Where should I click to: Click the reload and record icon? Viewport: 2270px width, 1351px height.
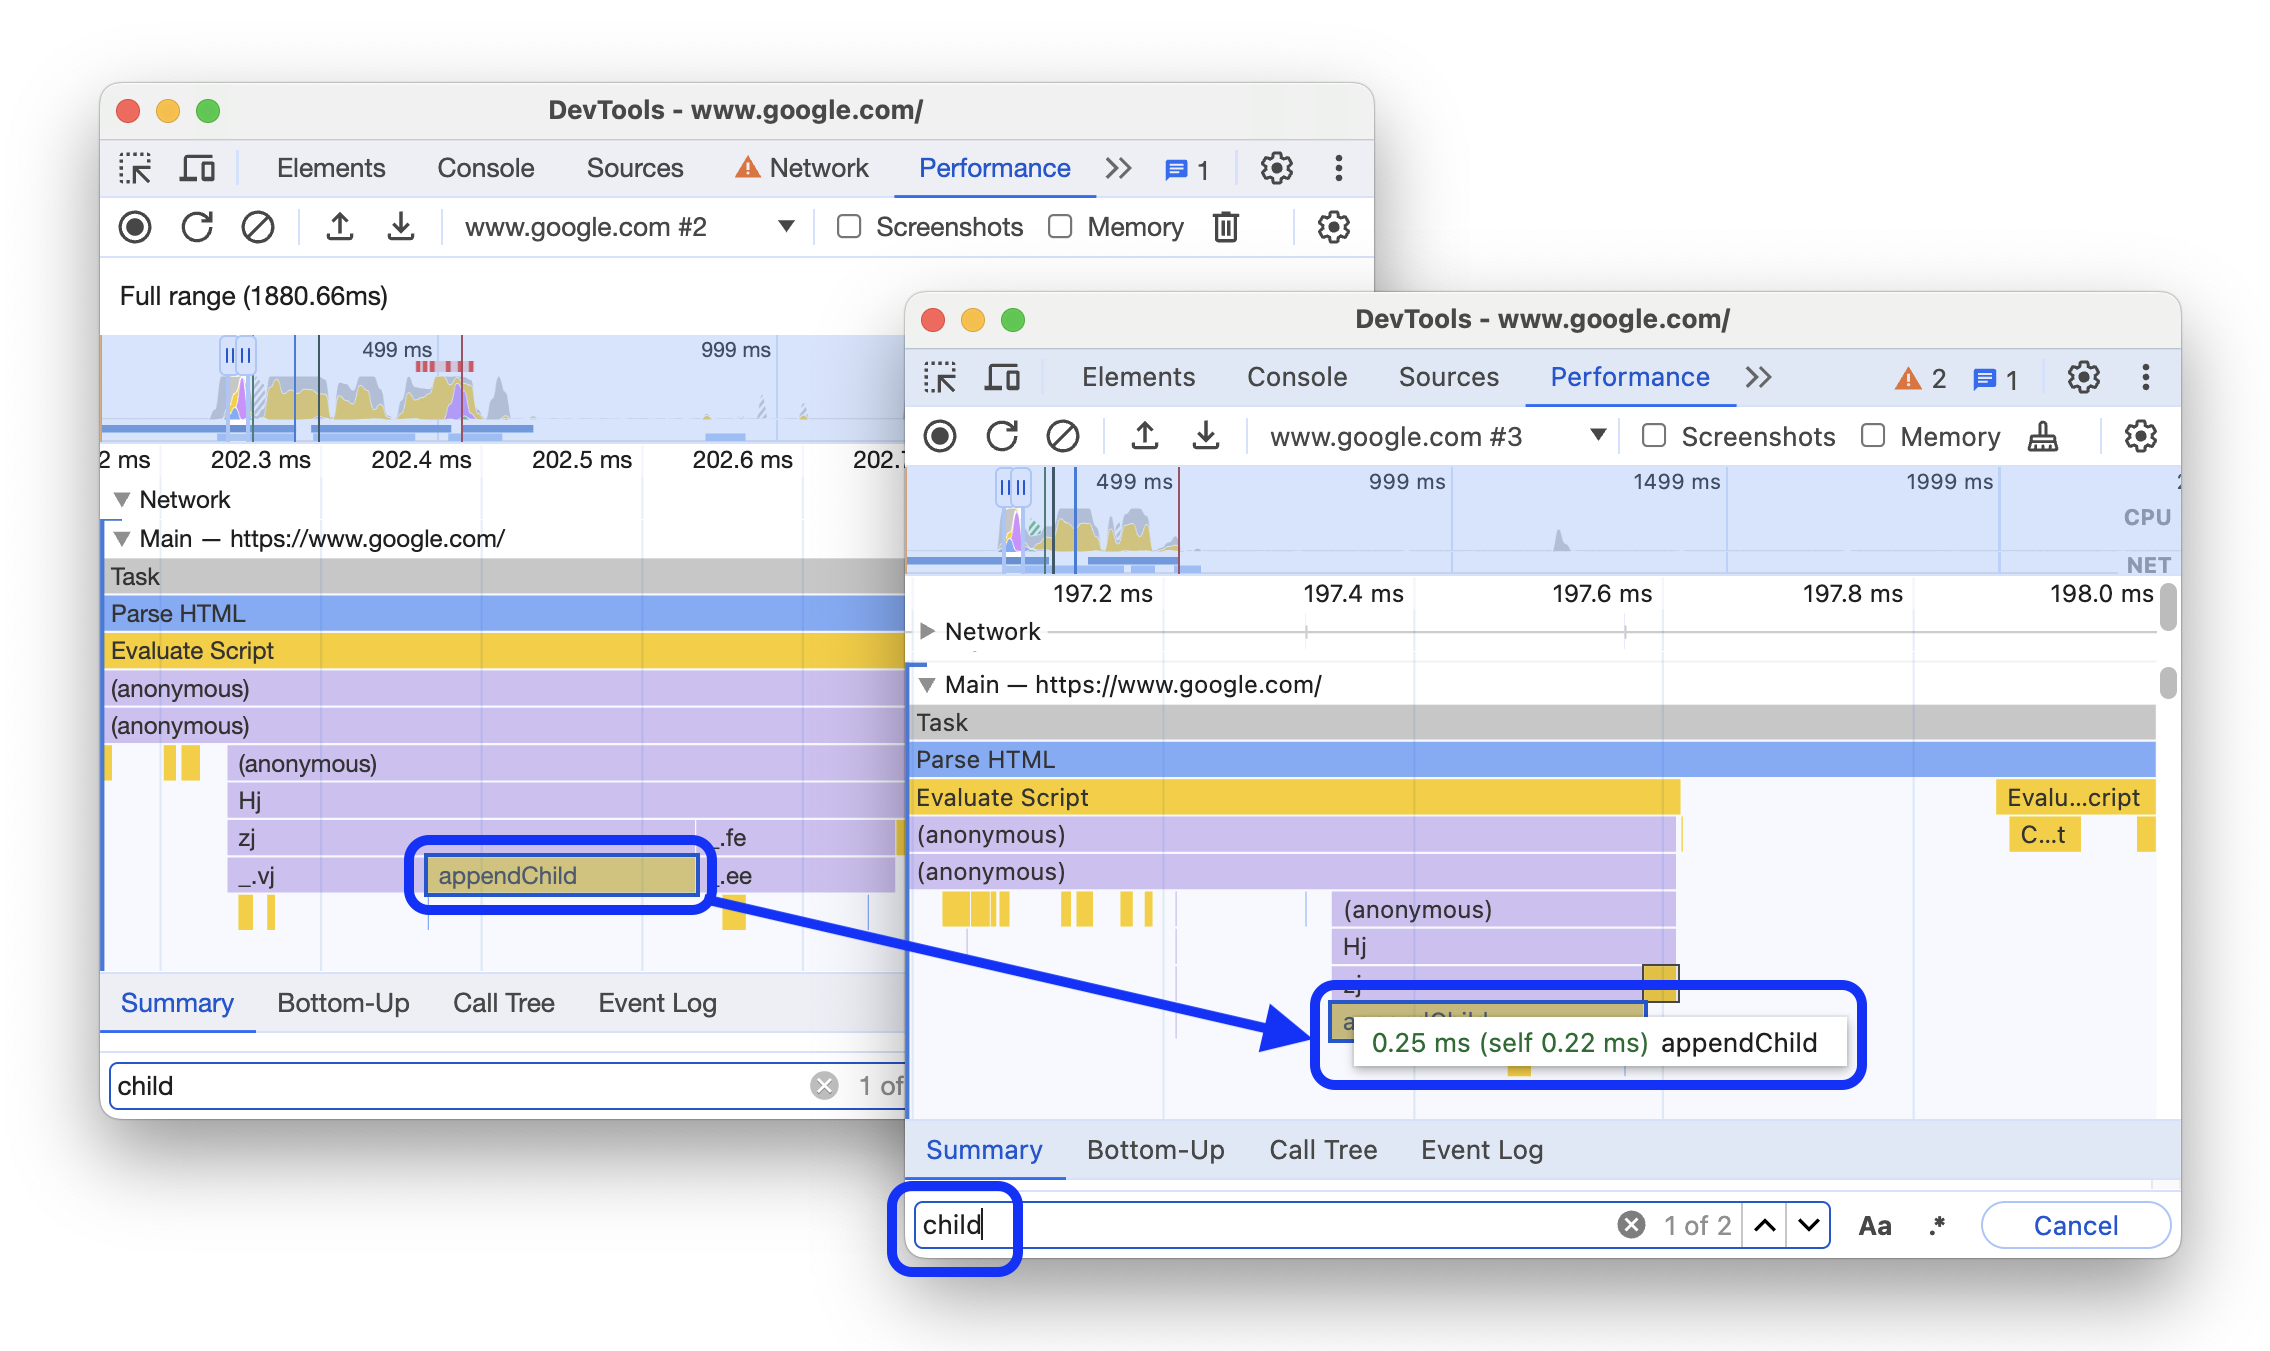(x=1002, y=436)
